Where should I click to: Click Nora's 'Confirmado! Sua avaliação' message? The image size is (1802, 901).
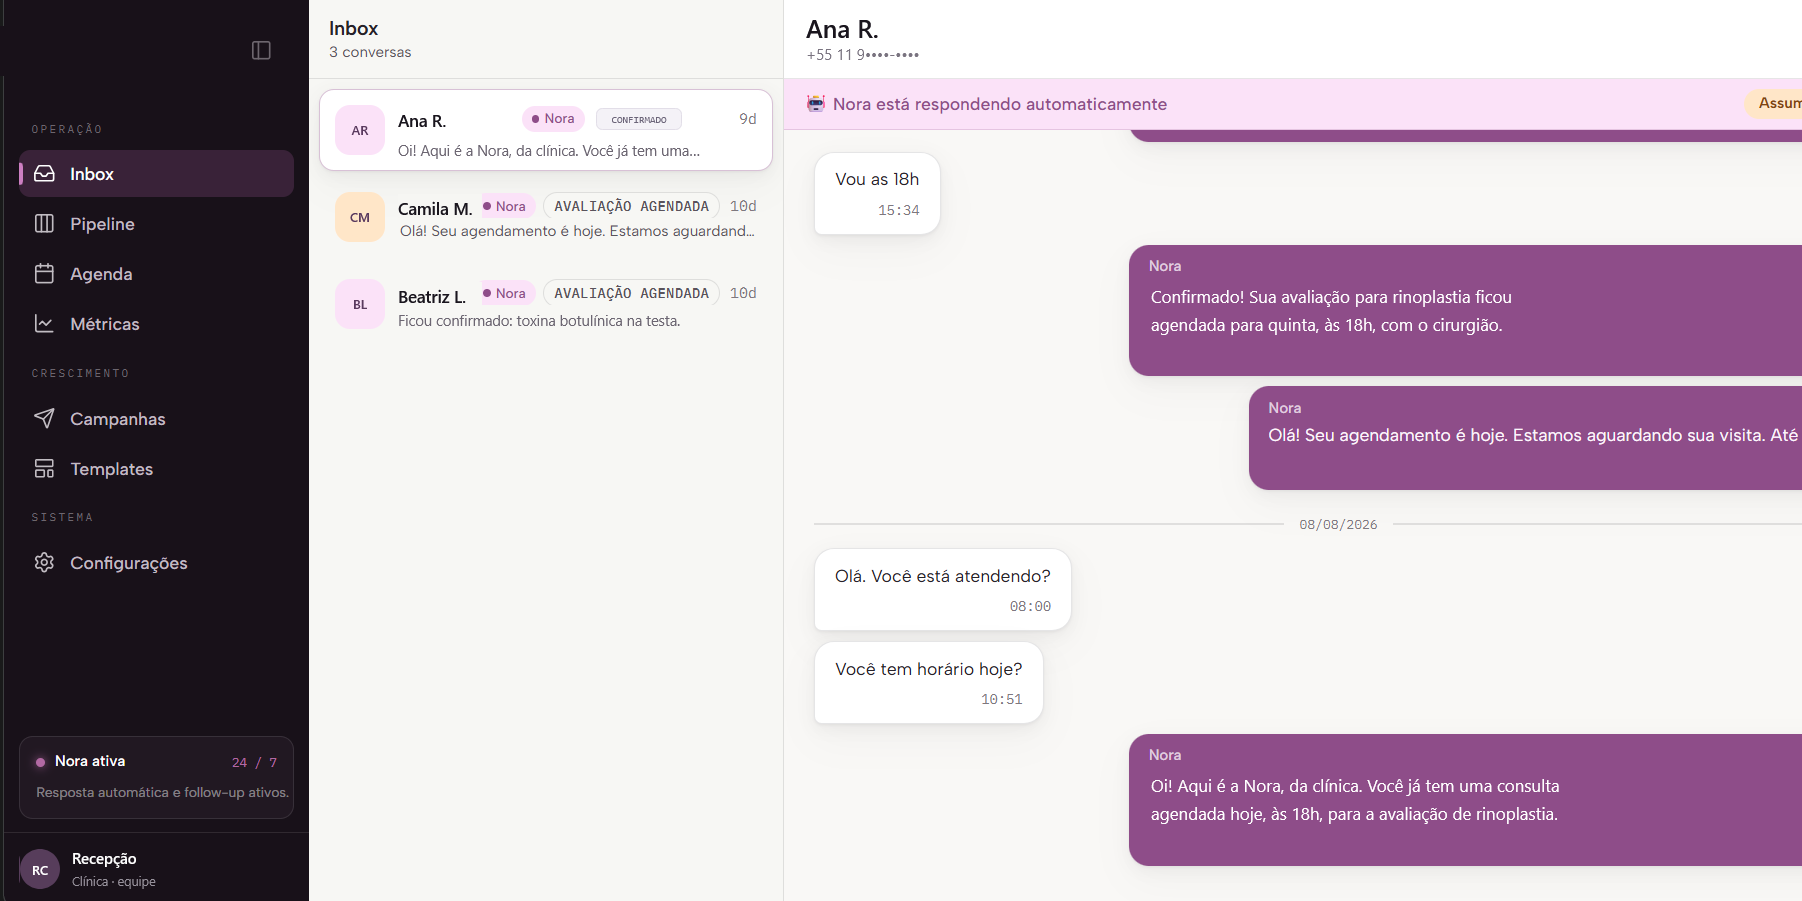click(x=1465, y=310)
